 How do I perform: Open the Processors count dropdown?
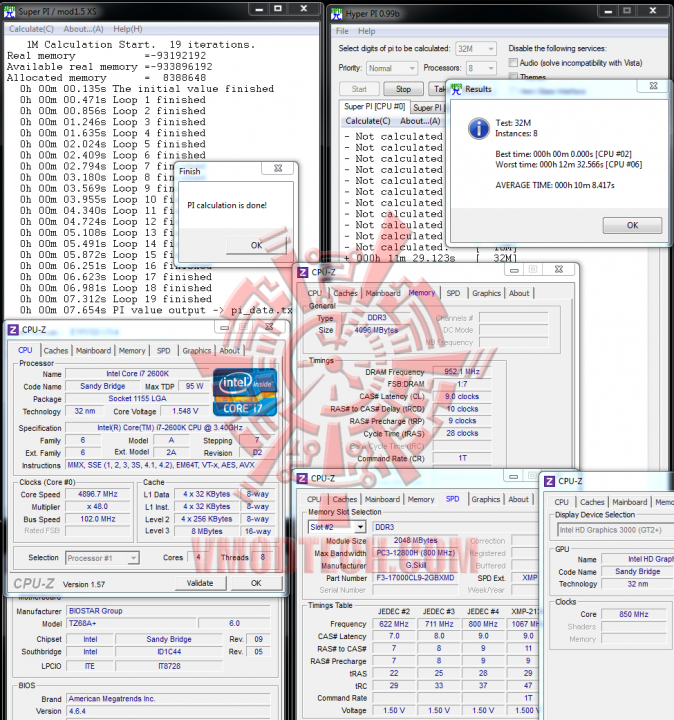pos(481,68)
